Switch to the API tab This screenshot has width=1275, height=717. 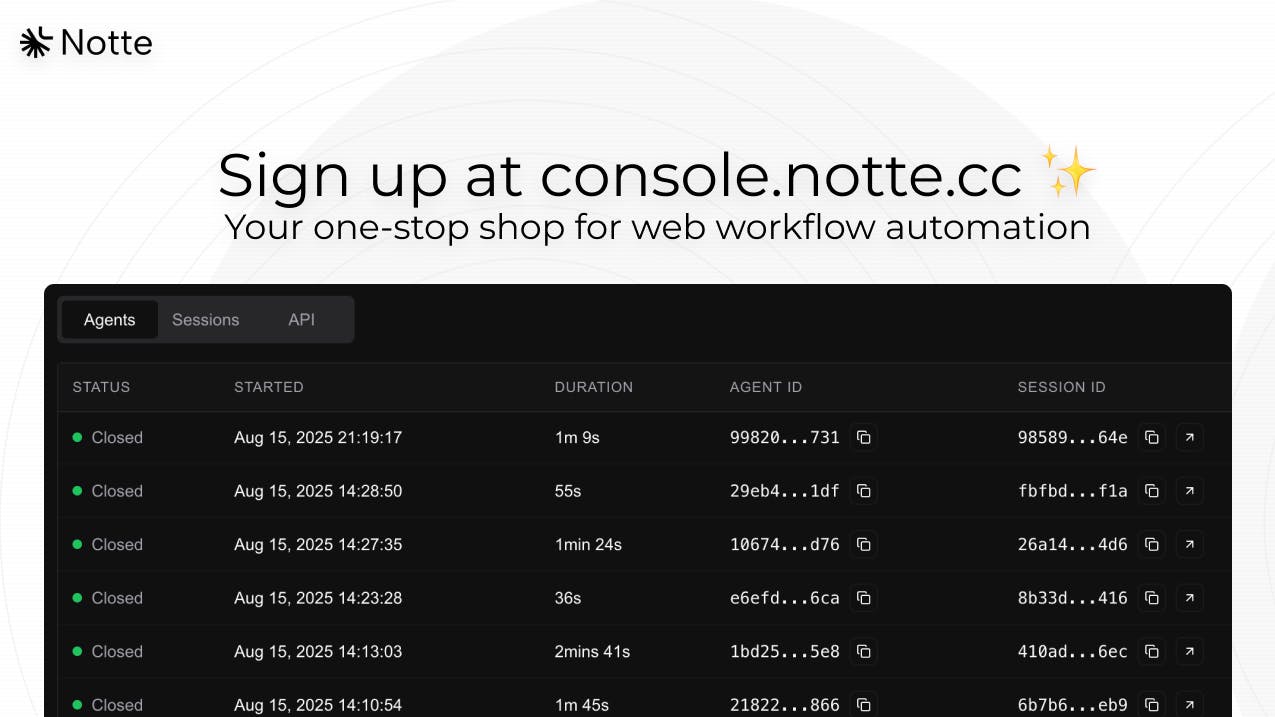coord(302,320)
